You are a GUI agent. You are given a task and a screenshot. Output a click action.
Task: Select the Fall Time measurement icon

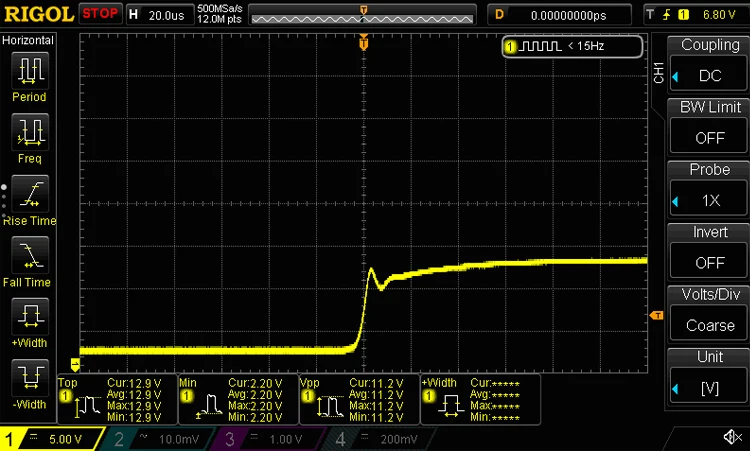point(30,254)
